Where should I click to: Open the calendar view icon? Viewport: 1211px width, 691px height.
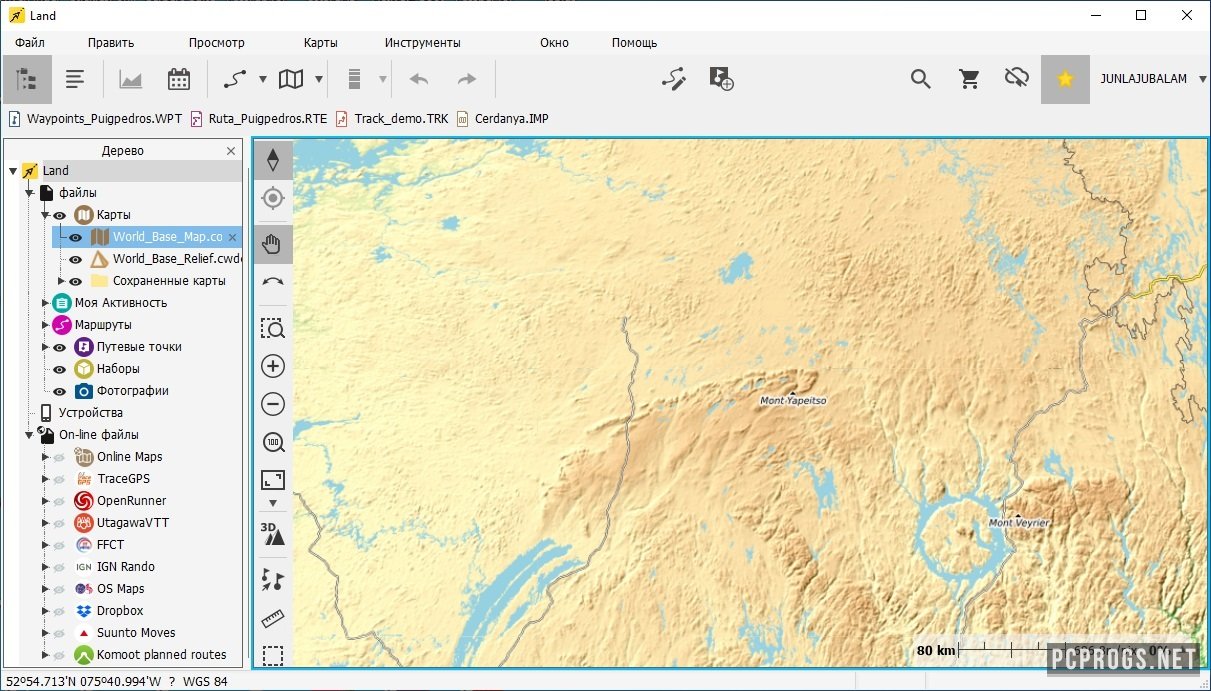[179, 80]
